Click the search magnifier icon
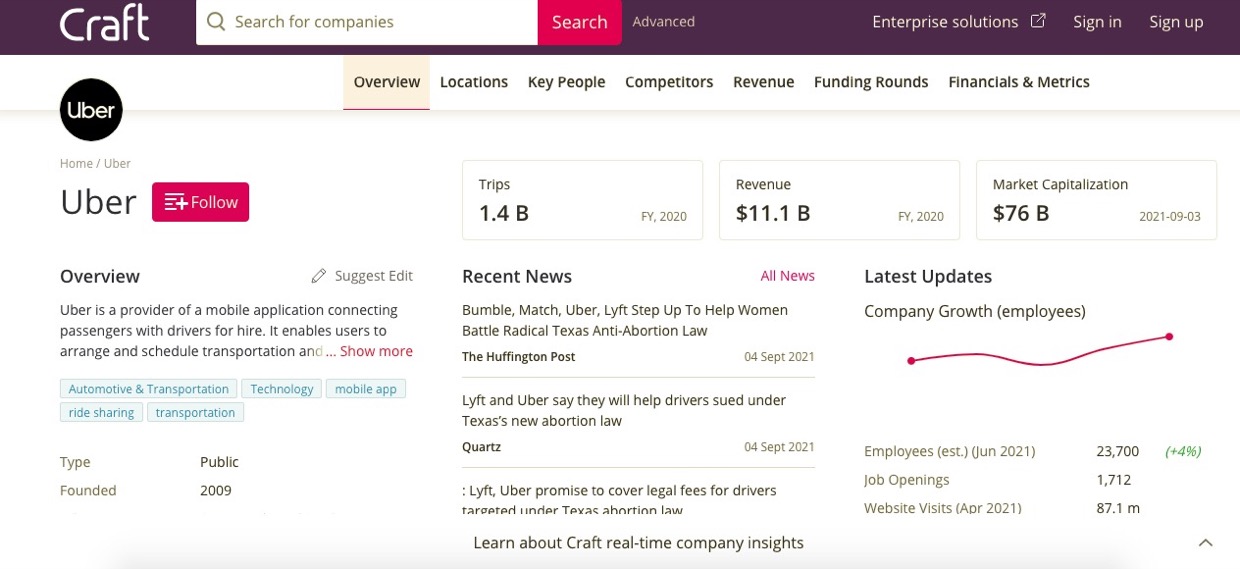This screenshot has height=569, width=1240. (x=215, y=21)
